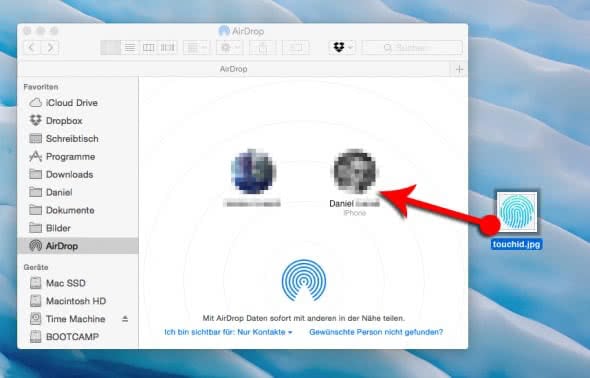
Task: Click the AirDrop sidebar icon
Action: point(35,246)
